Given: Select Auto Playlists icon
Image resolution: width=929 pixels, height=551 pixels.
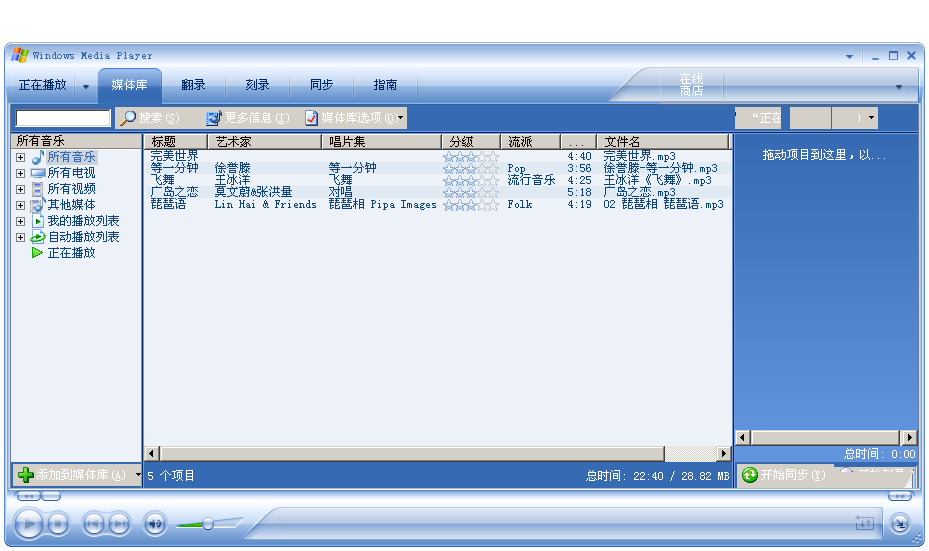Looking at the screenshot, I should (x=38, y=237).
